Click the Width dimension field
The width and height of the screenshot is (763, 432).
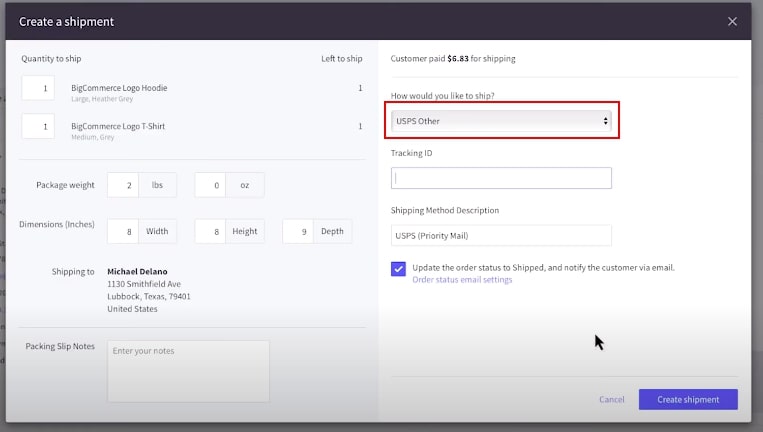click(x=123, y=231)
